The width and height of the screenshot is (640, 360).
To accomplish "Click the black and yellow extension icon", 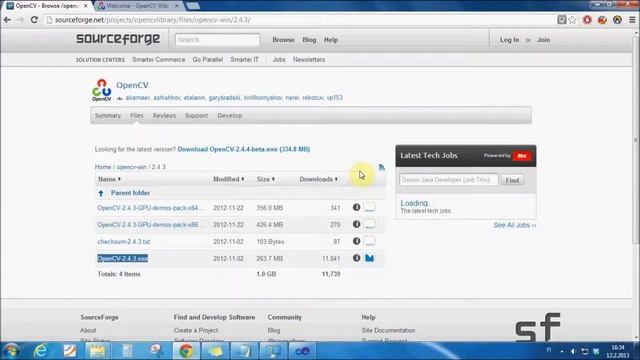I will [x=617, y=20].
